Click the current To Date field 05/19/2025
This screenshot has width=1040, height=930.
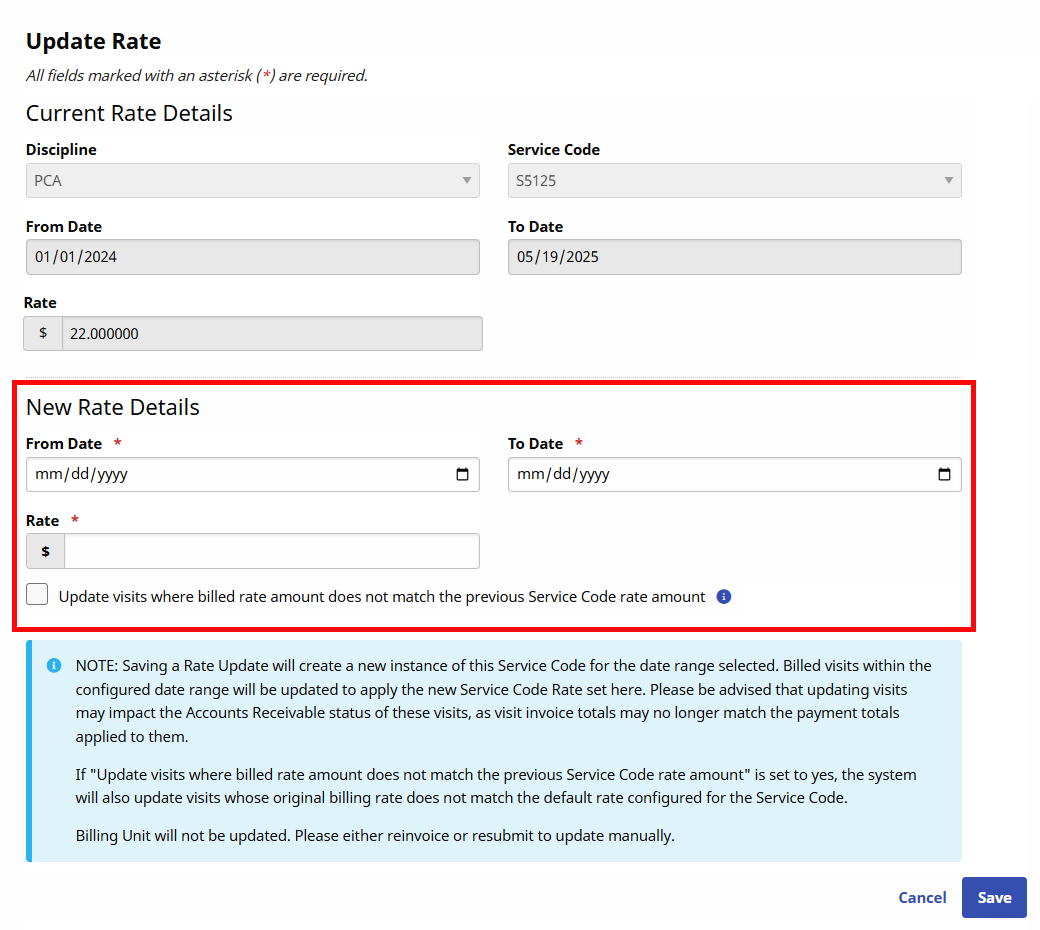click(x=734, y=257)
